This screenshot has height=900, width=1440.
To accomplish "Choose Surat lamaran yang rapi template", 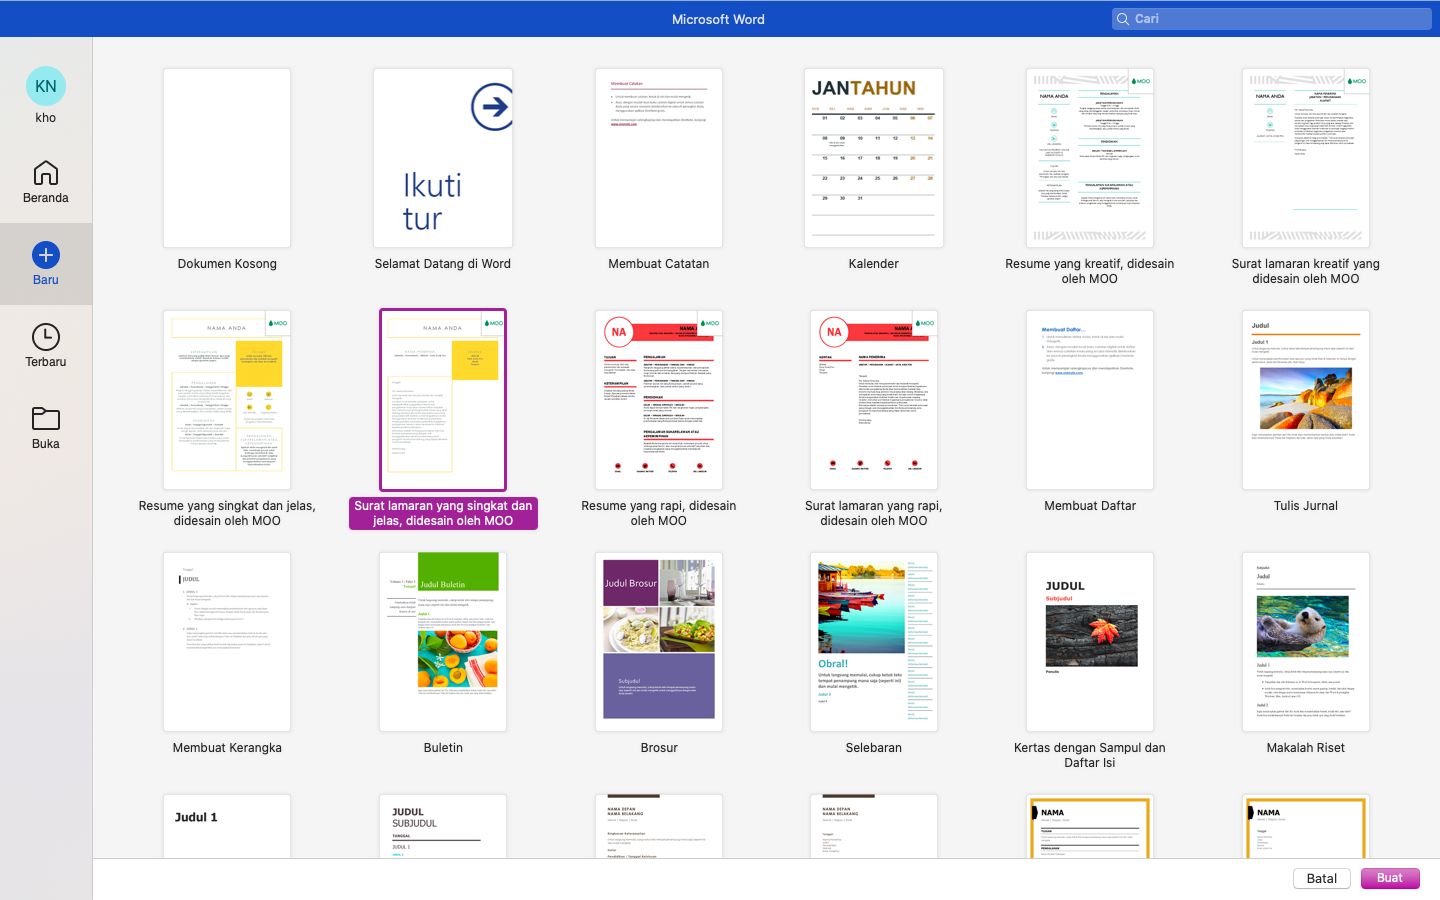I will [874, 400].
